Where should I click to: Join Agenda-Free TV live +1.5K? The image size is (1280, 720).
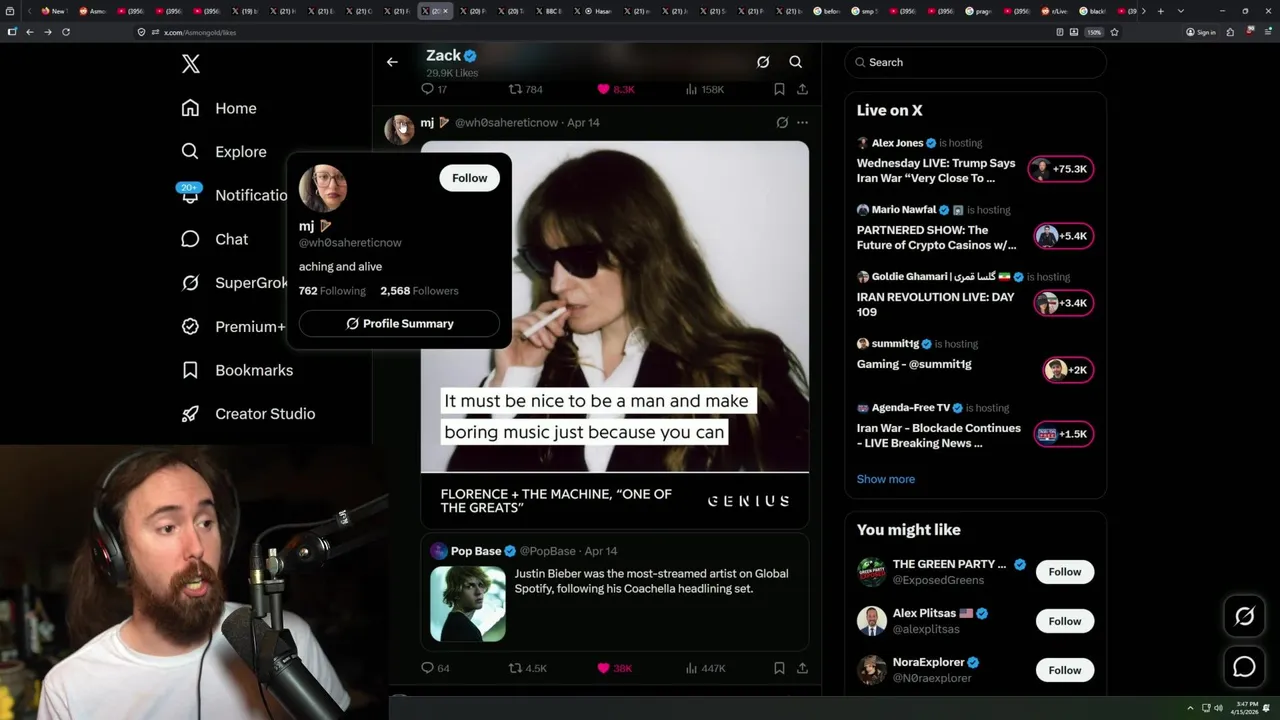click(x=1064, y=434)
